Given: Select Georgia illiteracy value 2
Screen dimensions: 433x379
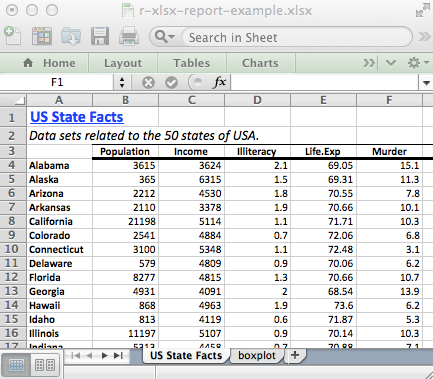Looking at the screenshot, I should 257,292.
